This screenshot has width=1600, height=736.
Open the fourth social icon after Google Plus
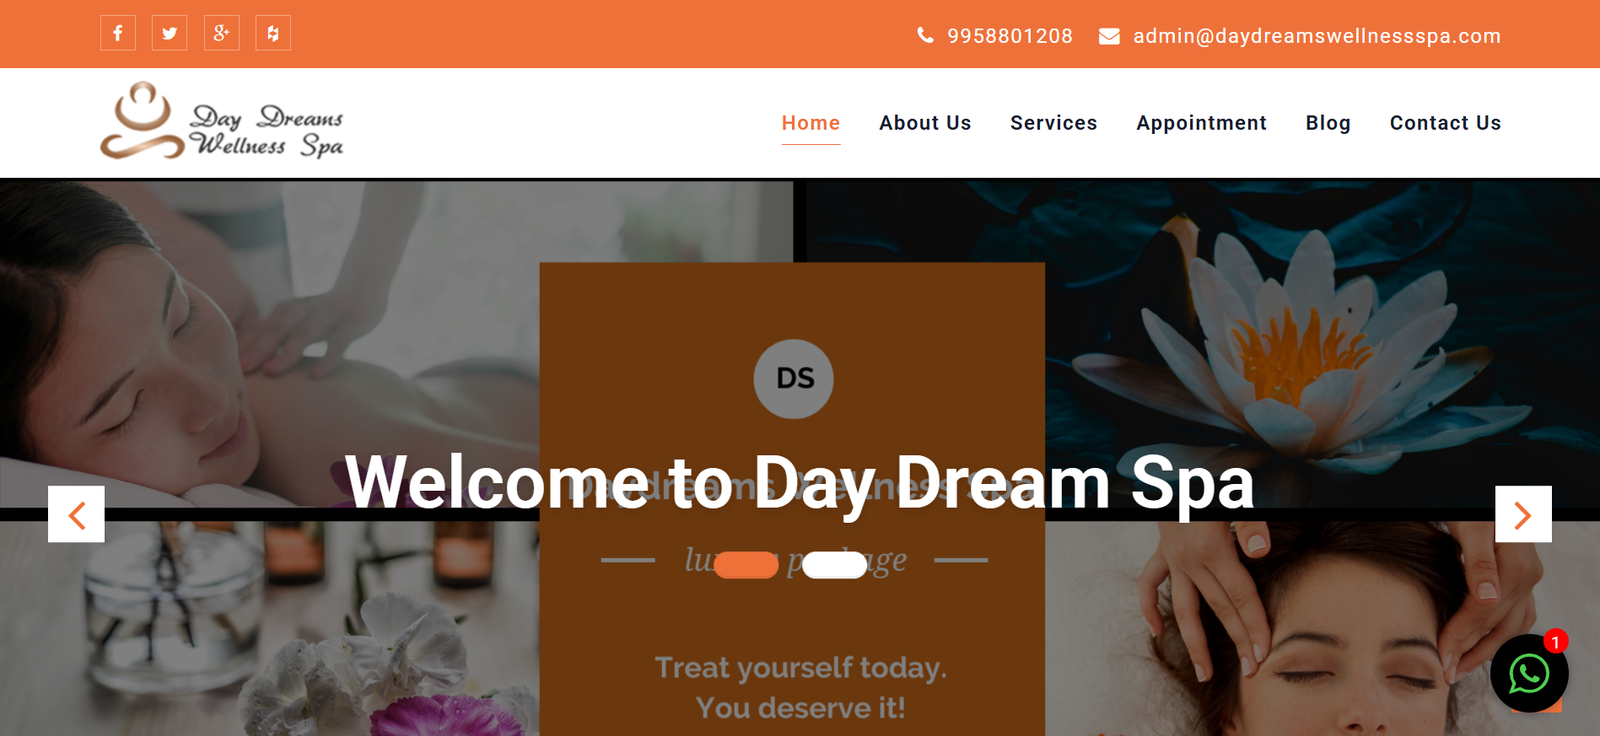point(273,33)
